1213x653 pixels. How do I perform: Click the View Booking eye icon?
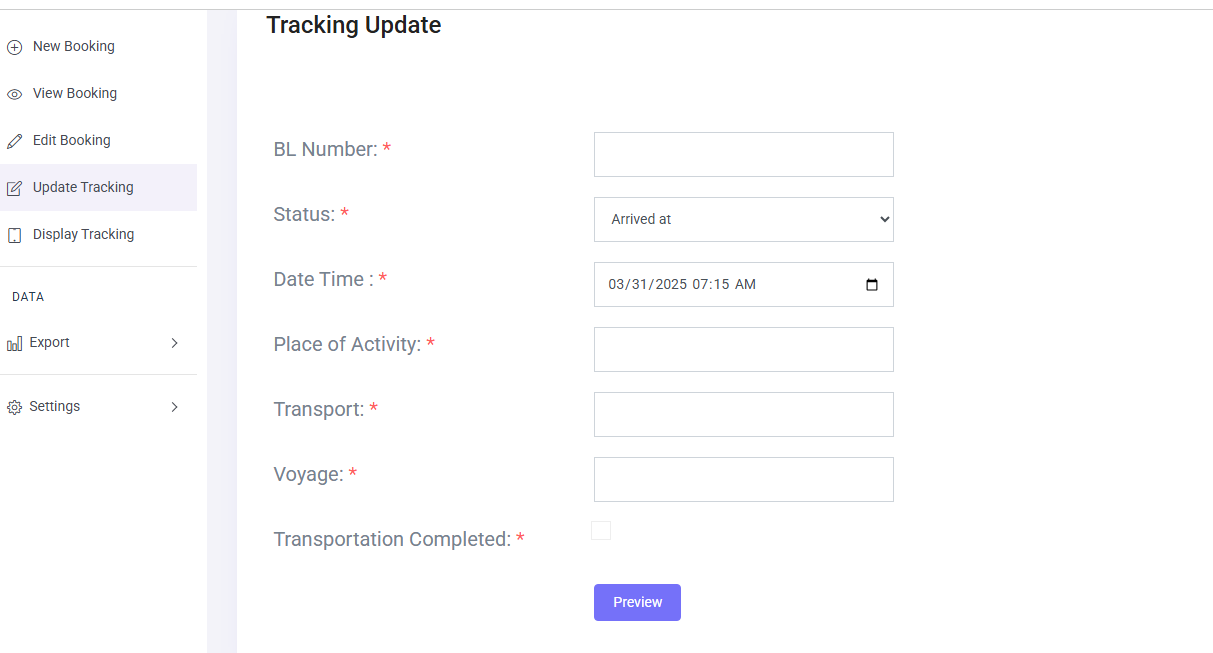14,94
